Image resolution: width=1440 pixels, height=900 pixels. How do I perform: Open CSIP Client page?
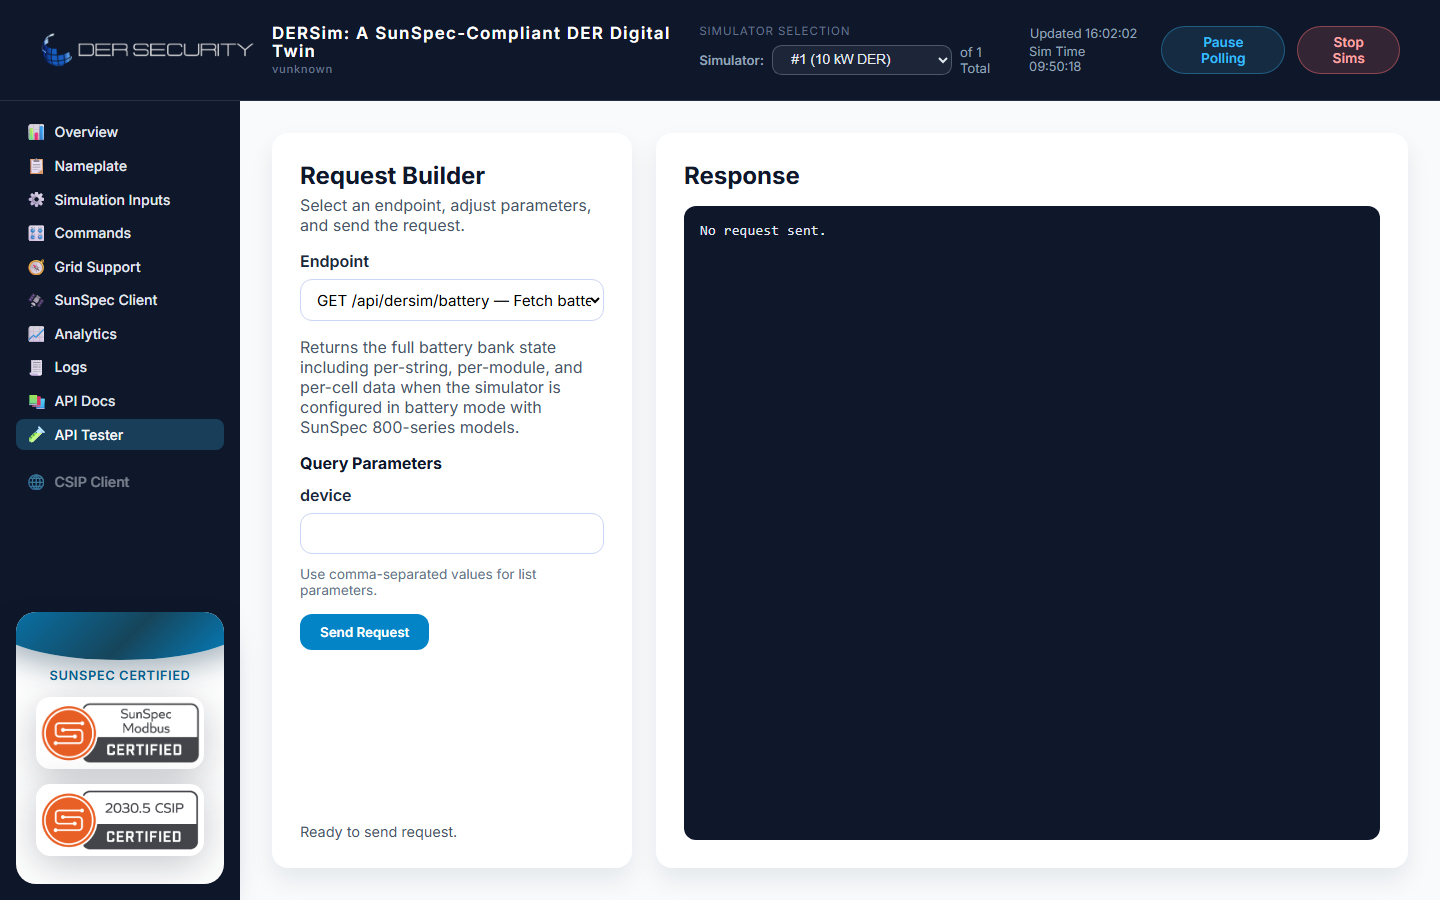point(120,482)
